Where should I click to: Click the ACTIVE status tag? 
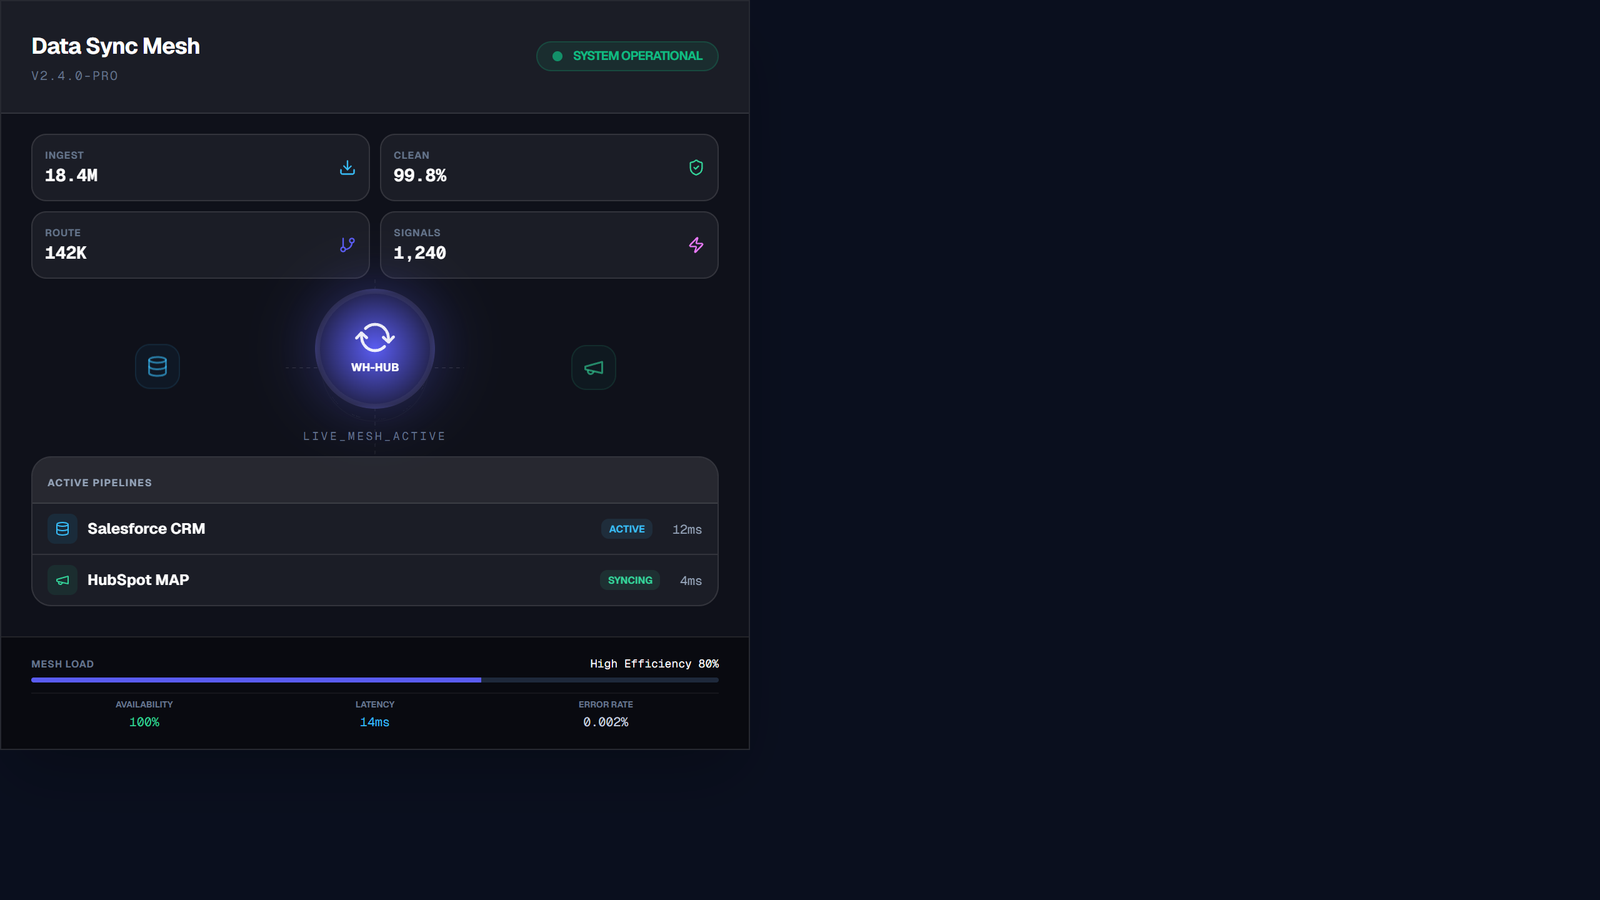pos(627,529)
